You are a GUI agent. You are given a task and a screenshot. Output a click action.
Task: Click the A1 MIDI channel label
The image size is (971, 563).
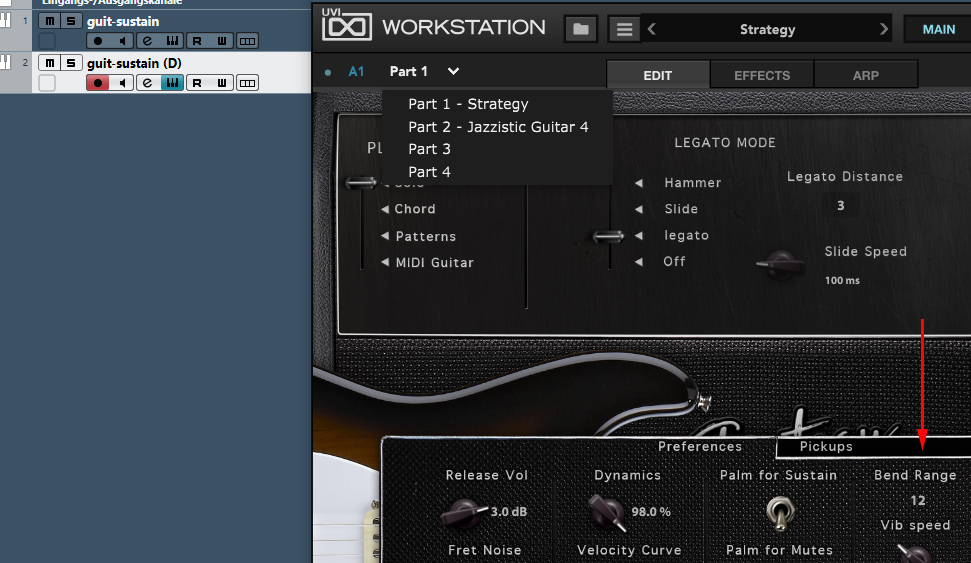(356, 71)
